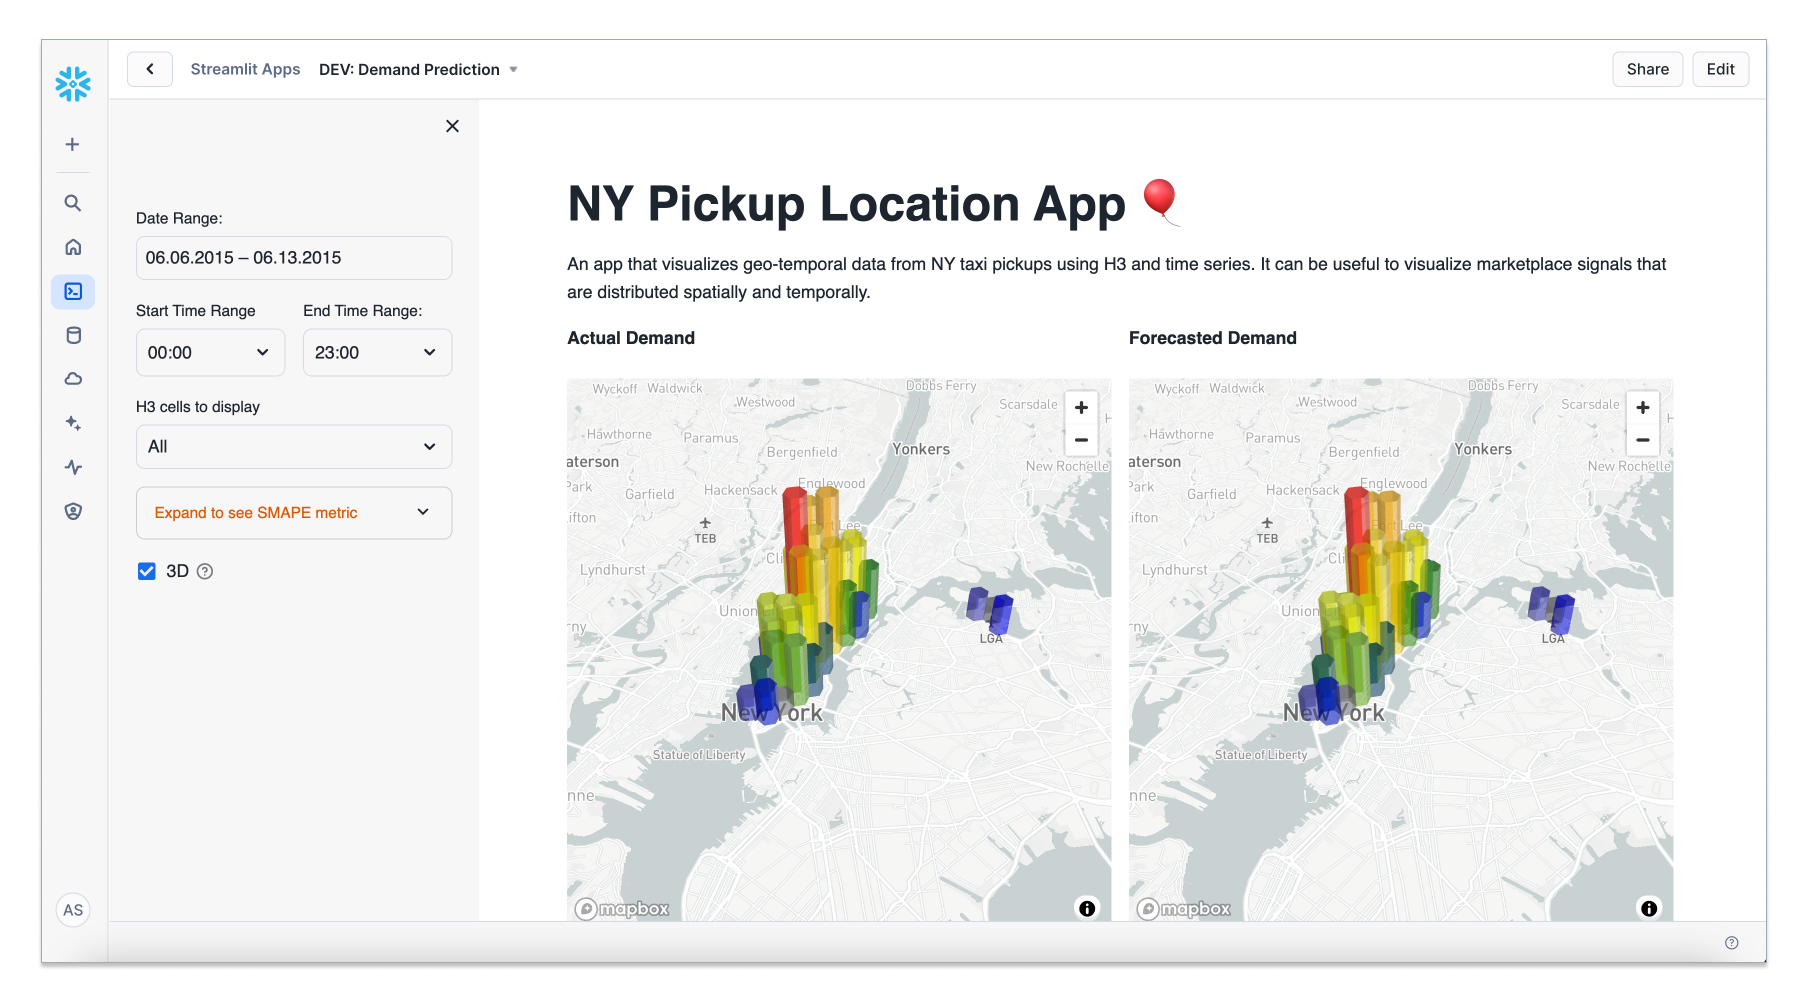This screenshot has height=1002, width=1808.
Task: Open the admin shield icon in sidebar
Action: click(x=73, y=511)
